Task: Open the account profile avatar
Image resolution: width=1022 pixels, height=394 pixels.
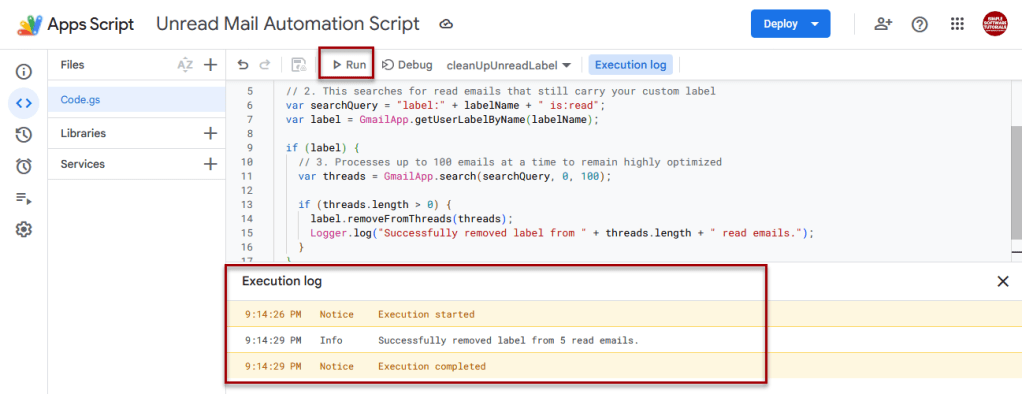Action: [995, 24]
